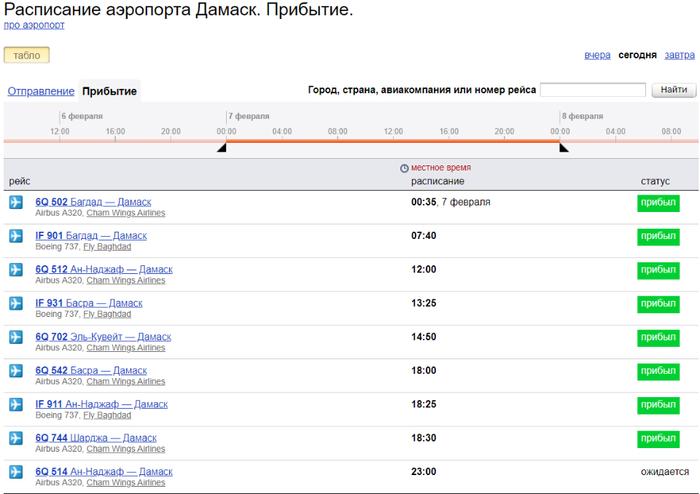Click the airplane icon beside flight 6Q 502

pos(15,203)
